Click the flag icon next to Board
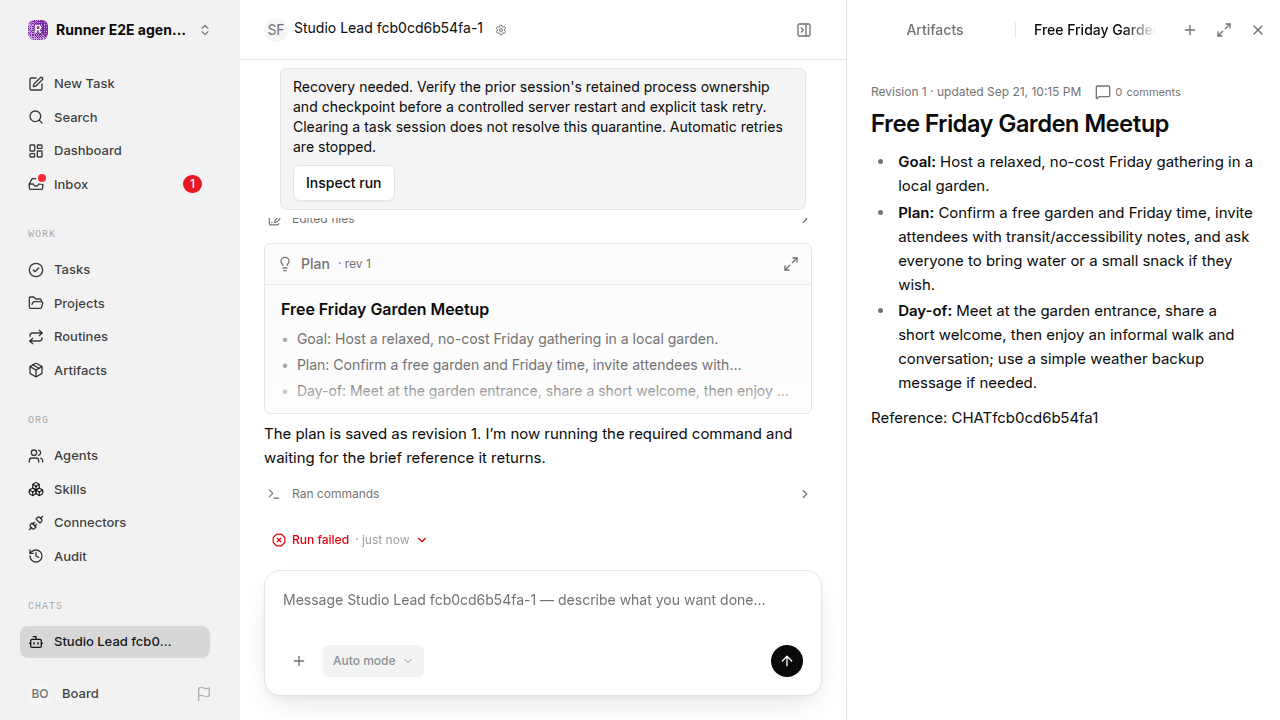 tap(204, 693)
